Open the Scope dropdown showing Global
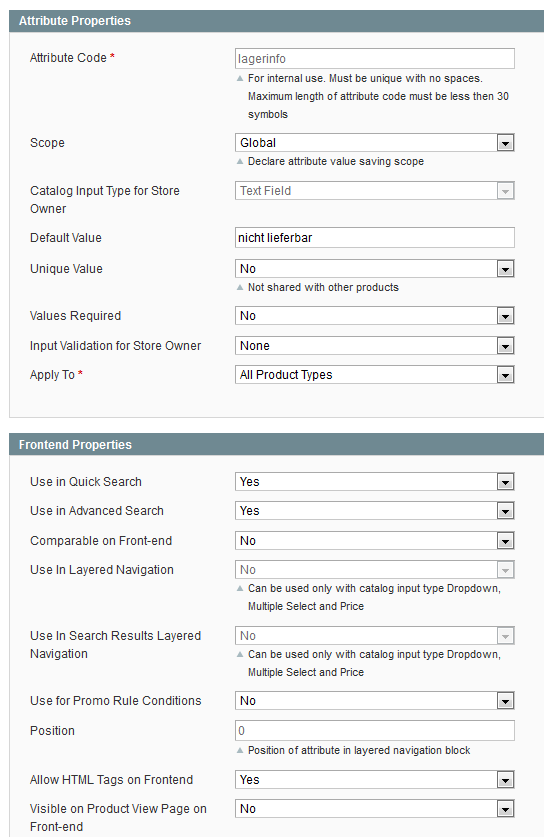544x837 pixels. (374, 143)
